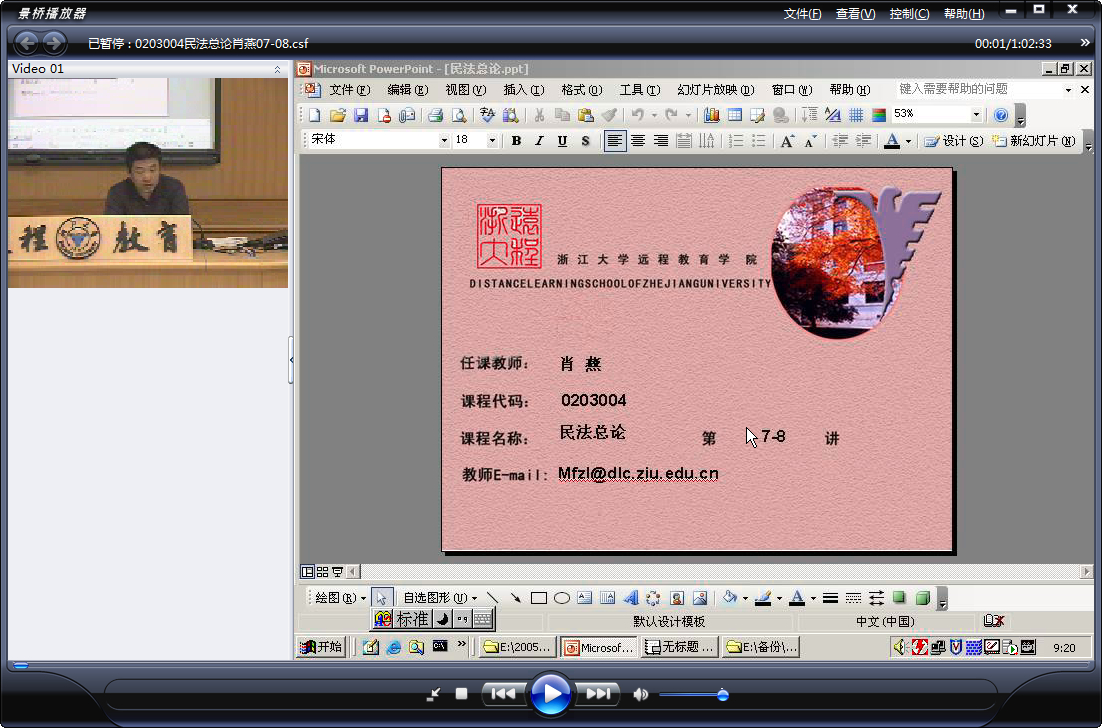Image resolution: width=1102 pixels, height=728 pixels.
Task: Click the Insert Chart icon in PowerPoint
Action: point(712,115)
